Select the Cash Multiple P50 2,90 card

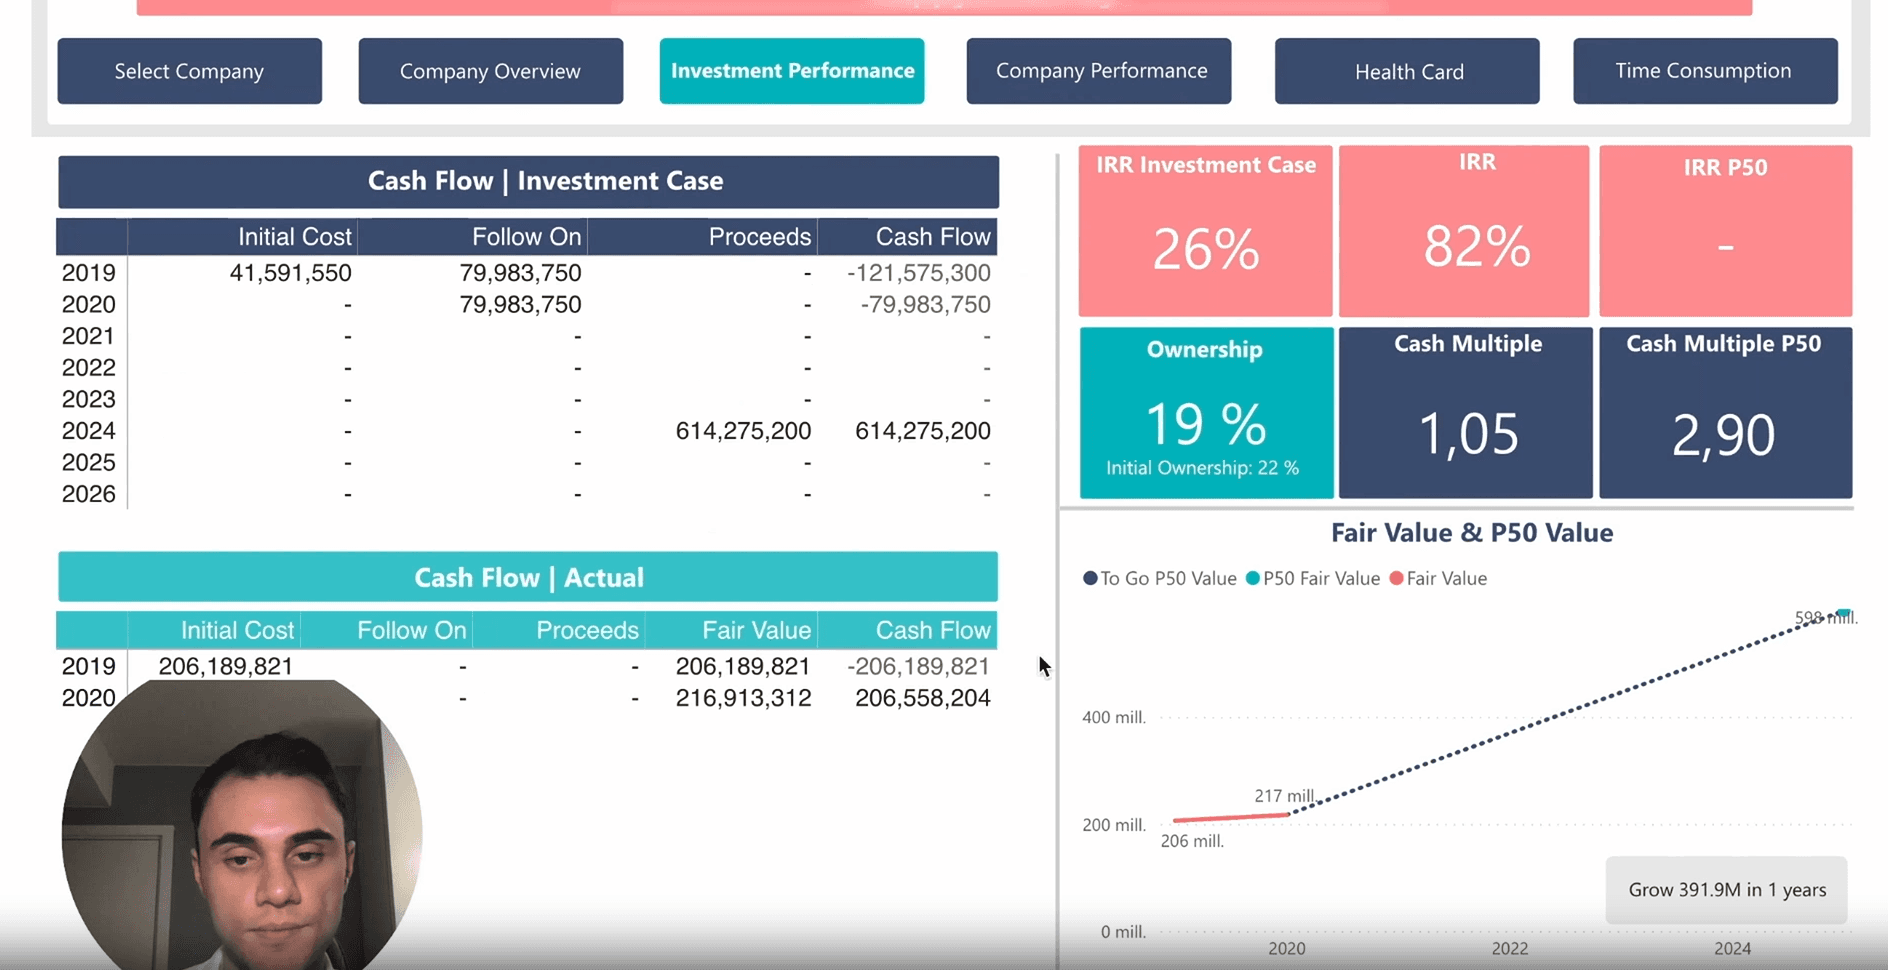tap(1726, 412)
